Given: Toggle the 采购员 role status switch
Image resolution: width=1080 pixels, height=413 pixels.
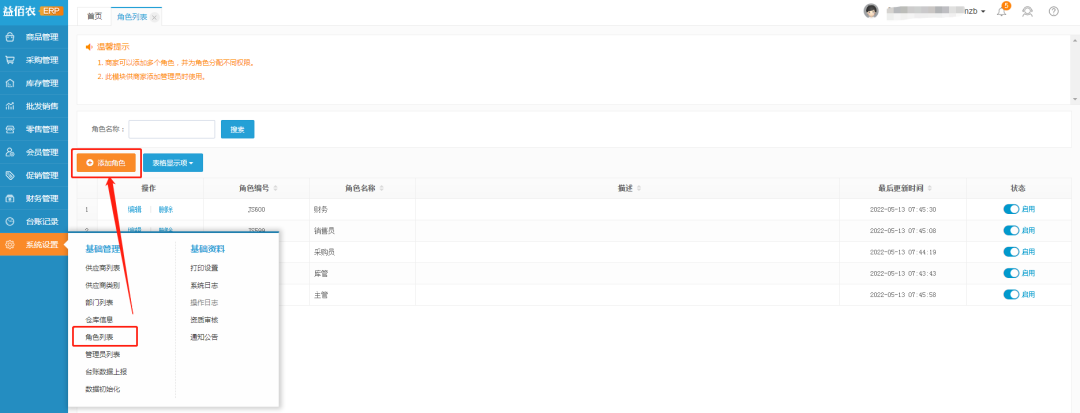Looking at the screenshot, I should [1011, 252].
